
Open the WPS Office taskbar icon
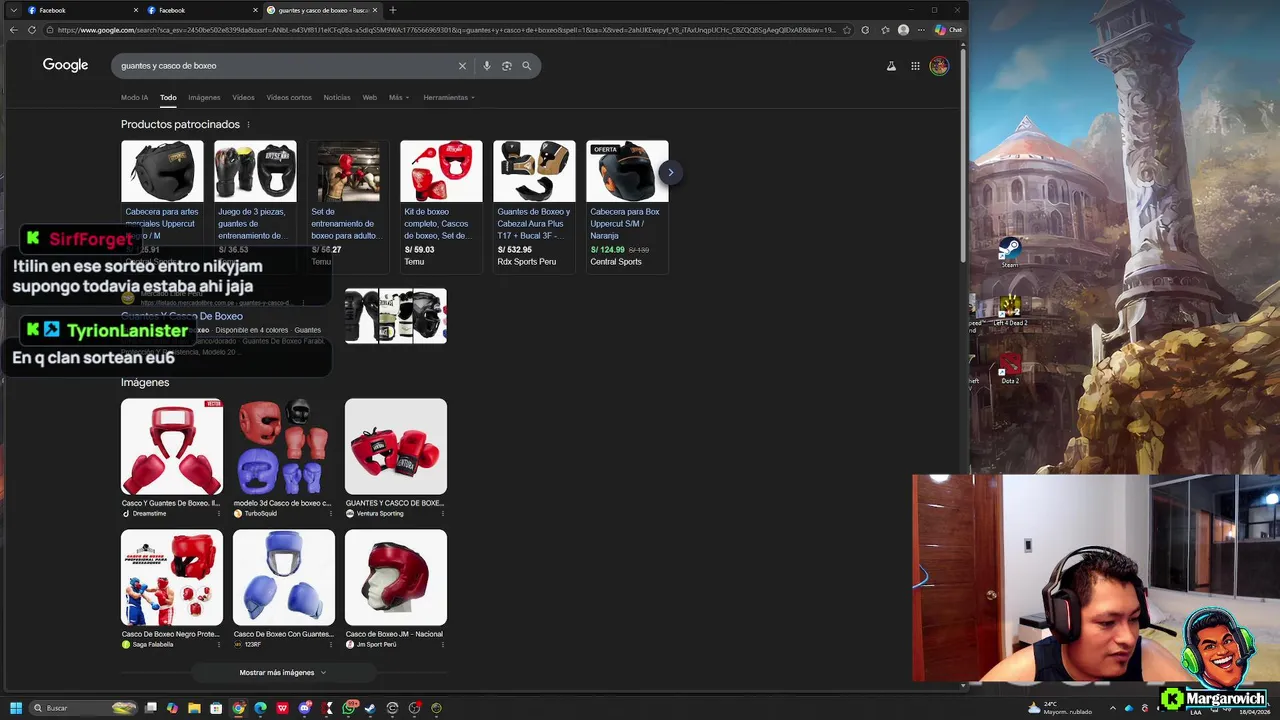[x=282, y=708]
